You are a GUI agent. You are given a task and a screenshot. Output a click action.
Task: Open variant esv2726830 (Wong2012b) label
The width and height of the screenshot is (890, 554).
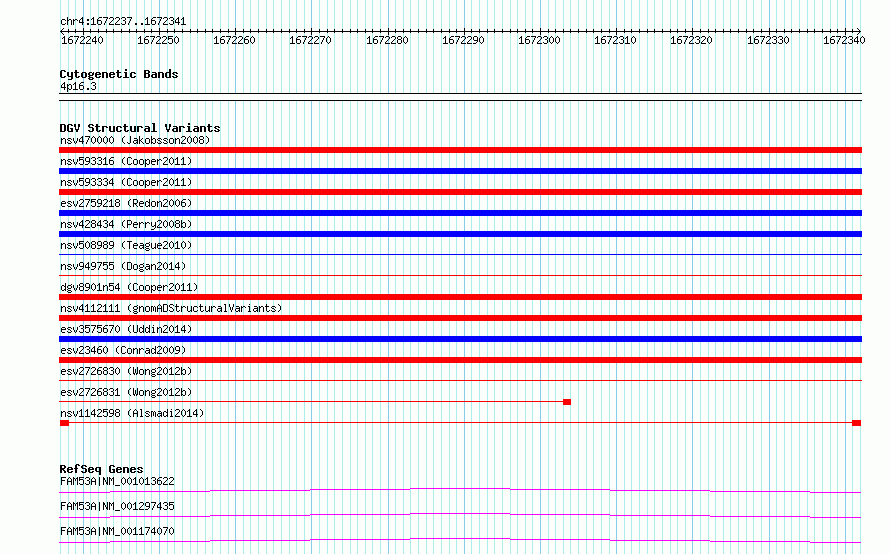tap(126, 371)
